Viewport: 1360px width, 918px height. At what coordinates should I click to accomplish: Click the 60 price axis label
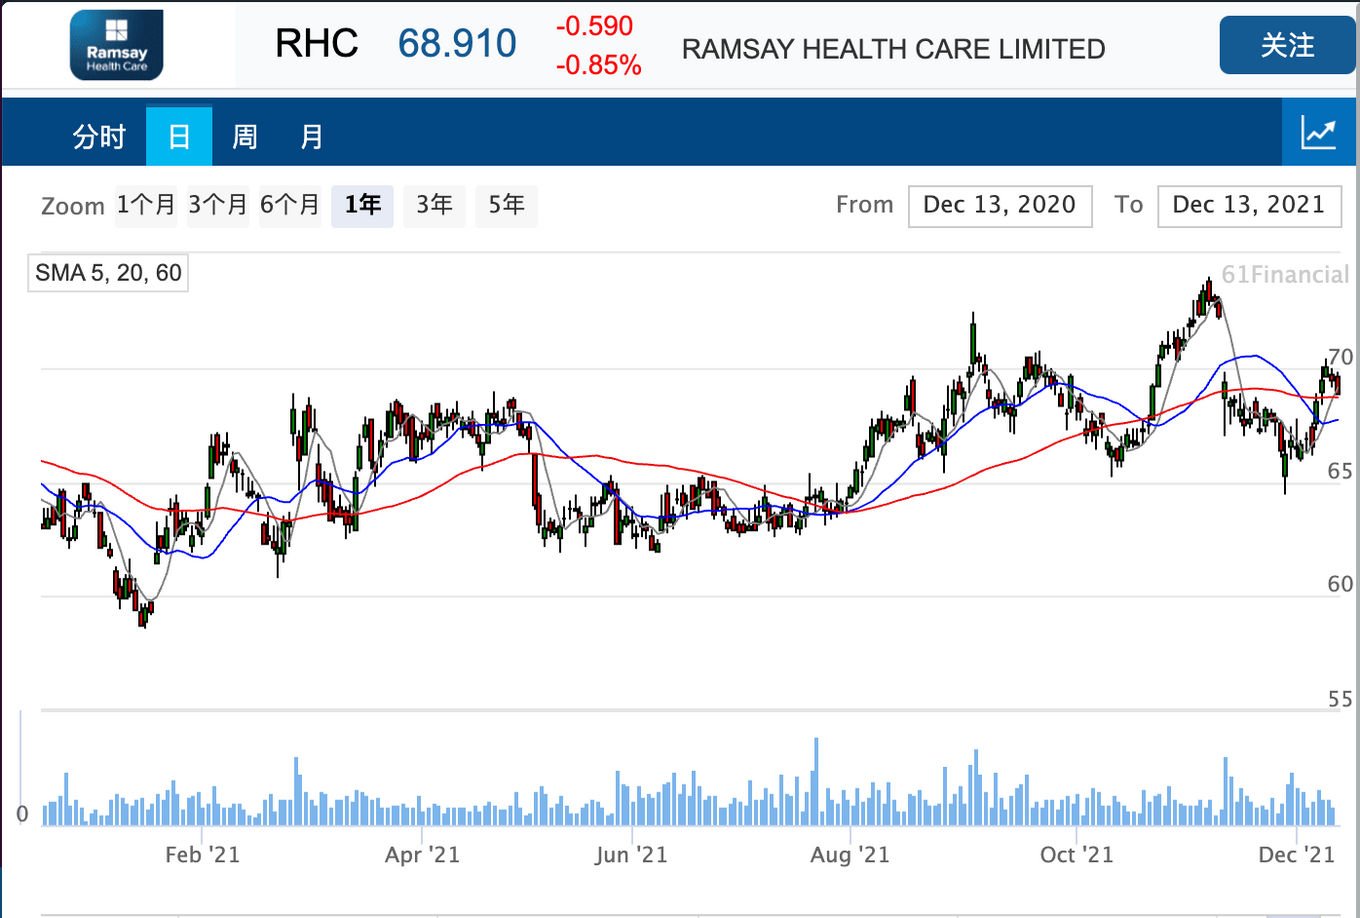[1340, 584]
